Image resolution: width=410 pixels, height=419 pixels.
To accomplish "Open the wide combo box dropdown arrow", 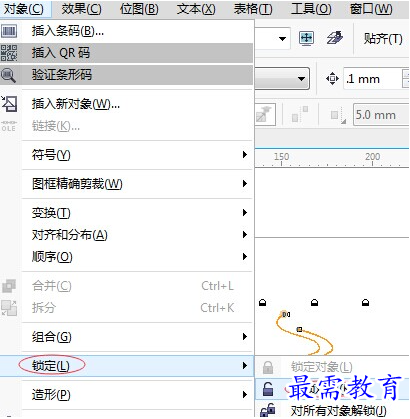I will tap(301, 79).
